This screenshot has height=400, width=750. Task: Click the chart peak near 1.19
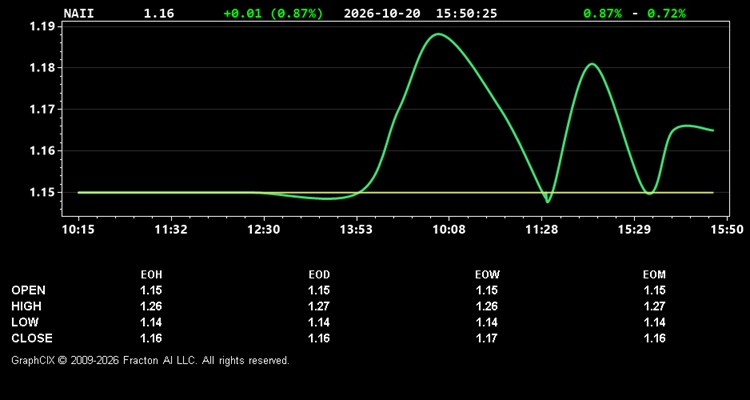[x=439, y=34]
